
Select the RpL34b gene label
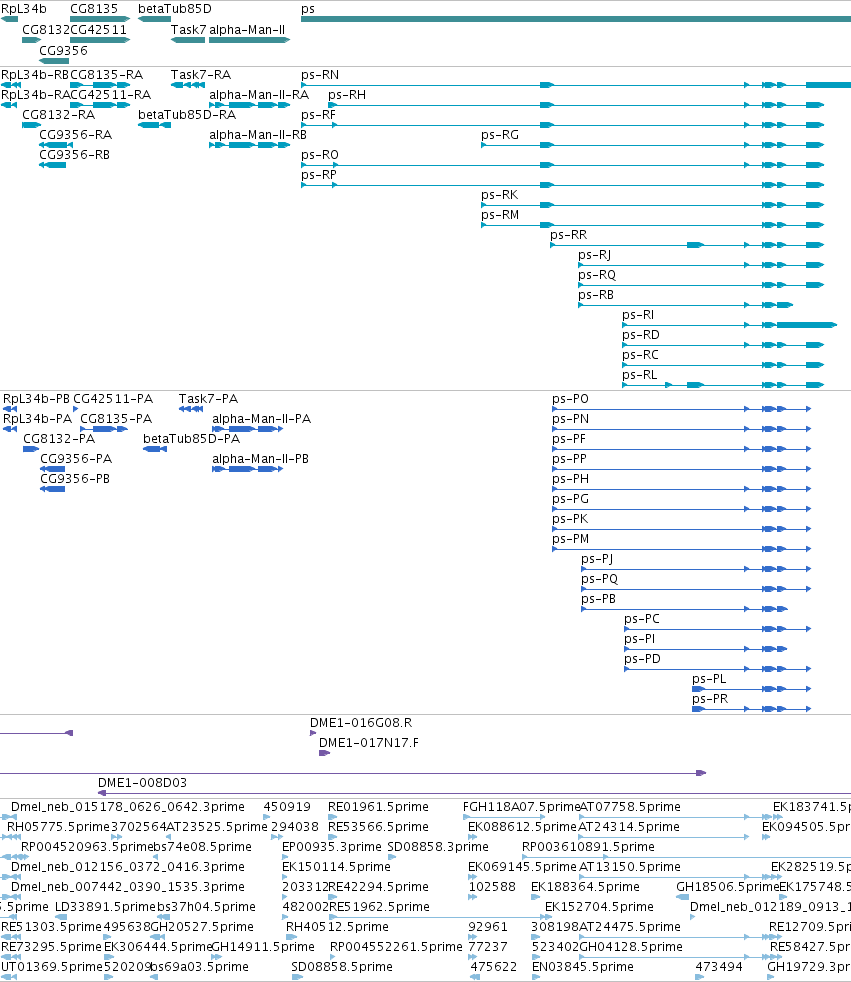click(x=24, y=9)
